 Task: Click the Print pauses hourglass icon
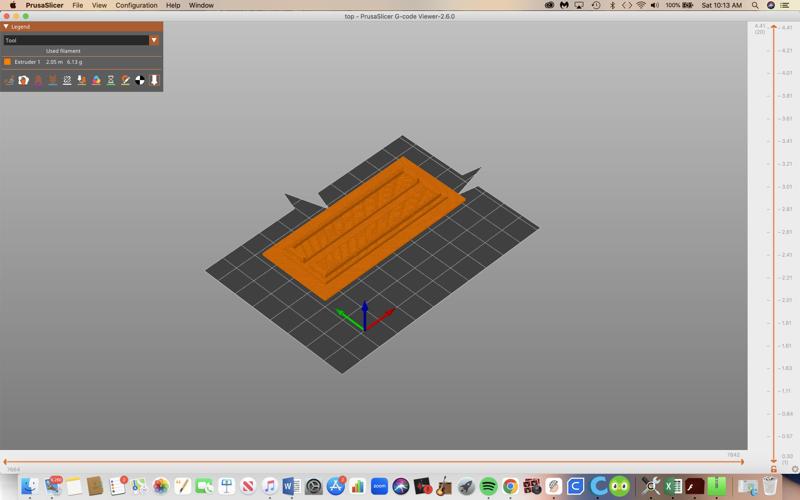[111, 80]
